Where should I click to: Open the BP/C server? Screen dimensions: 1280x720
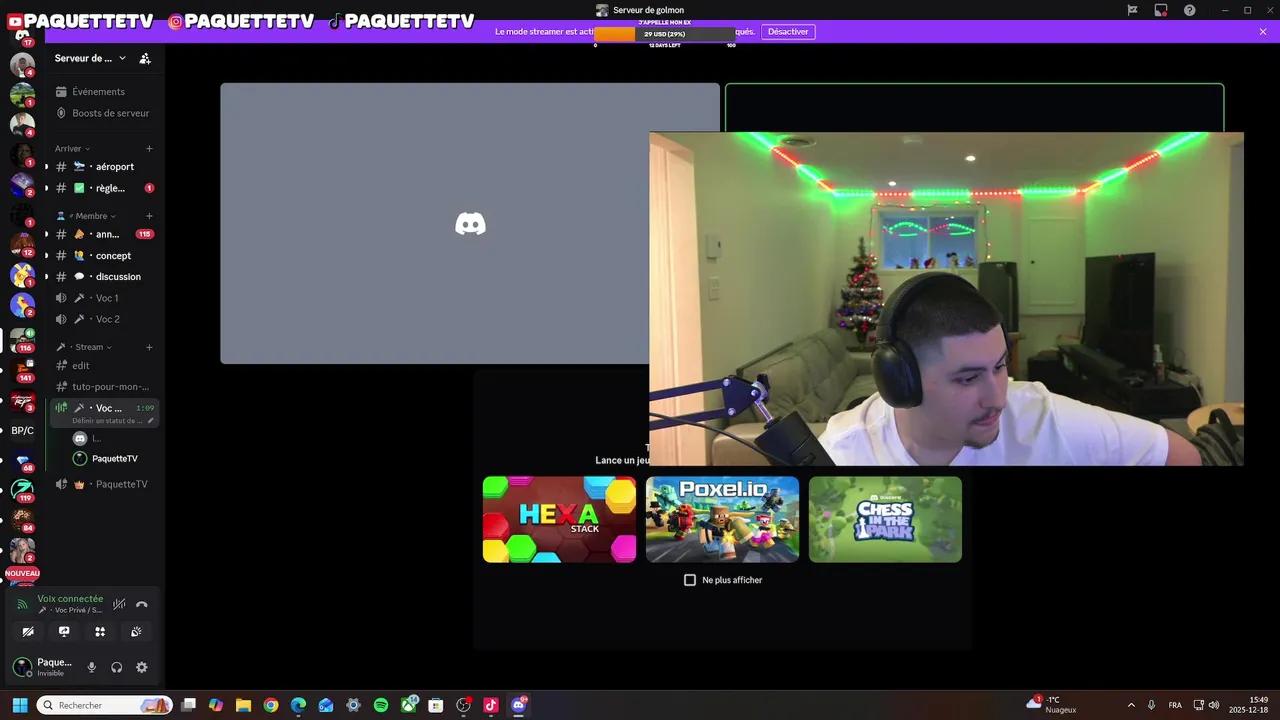(22, 431)
